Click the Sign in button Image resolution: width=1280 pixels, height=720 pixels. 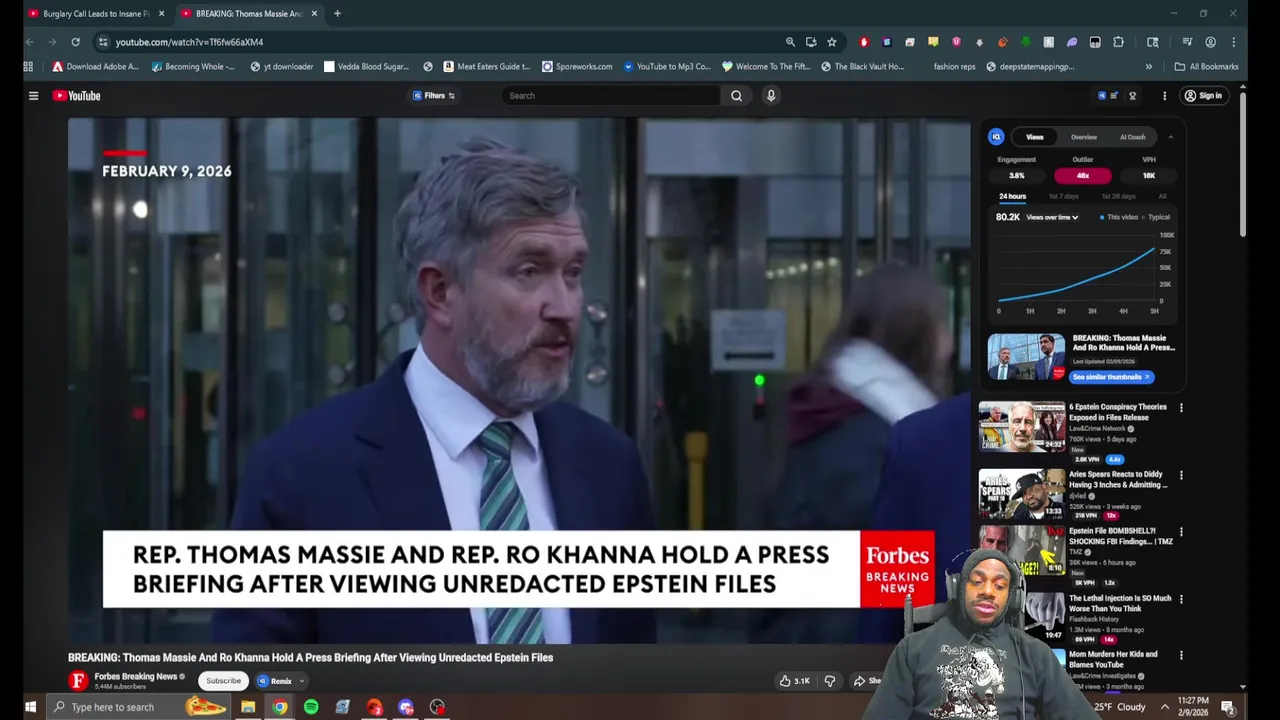(1203, 96)
